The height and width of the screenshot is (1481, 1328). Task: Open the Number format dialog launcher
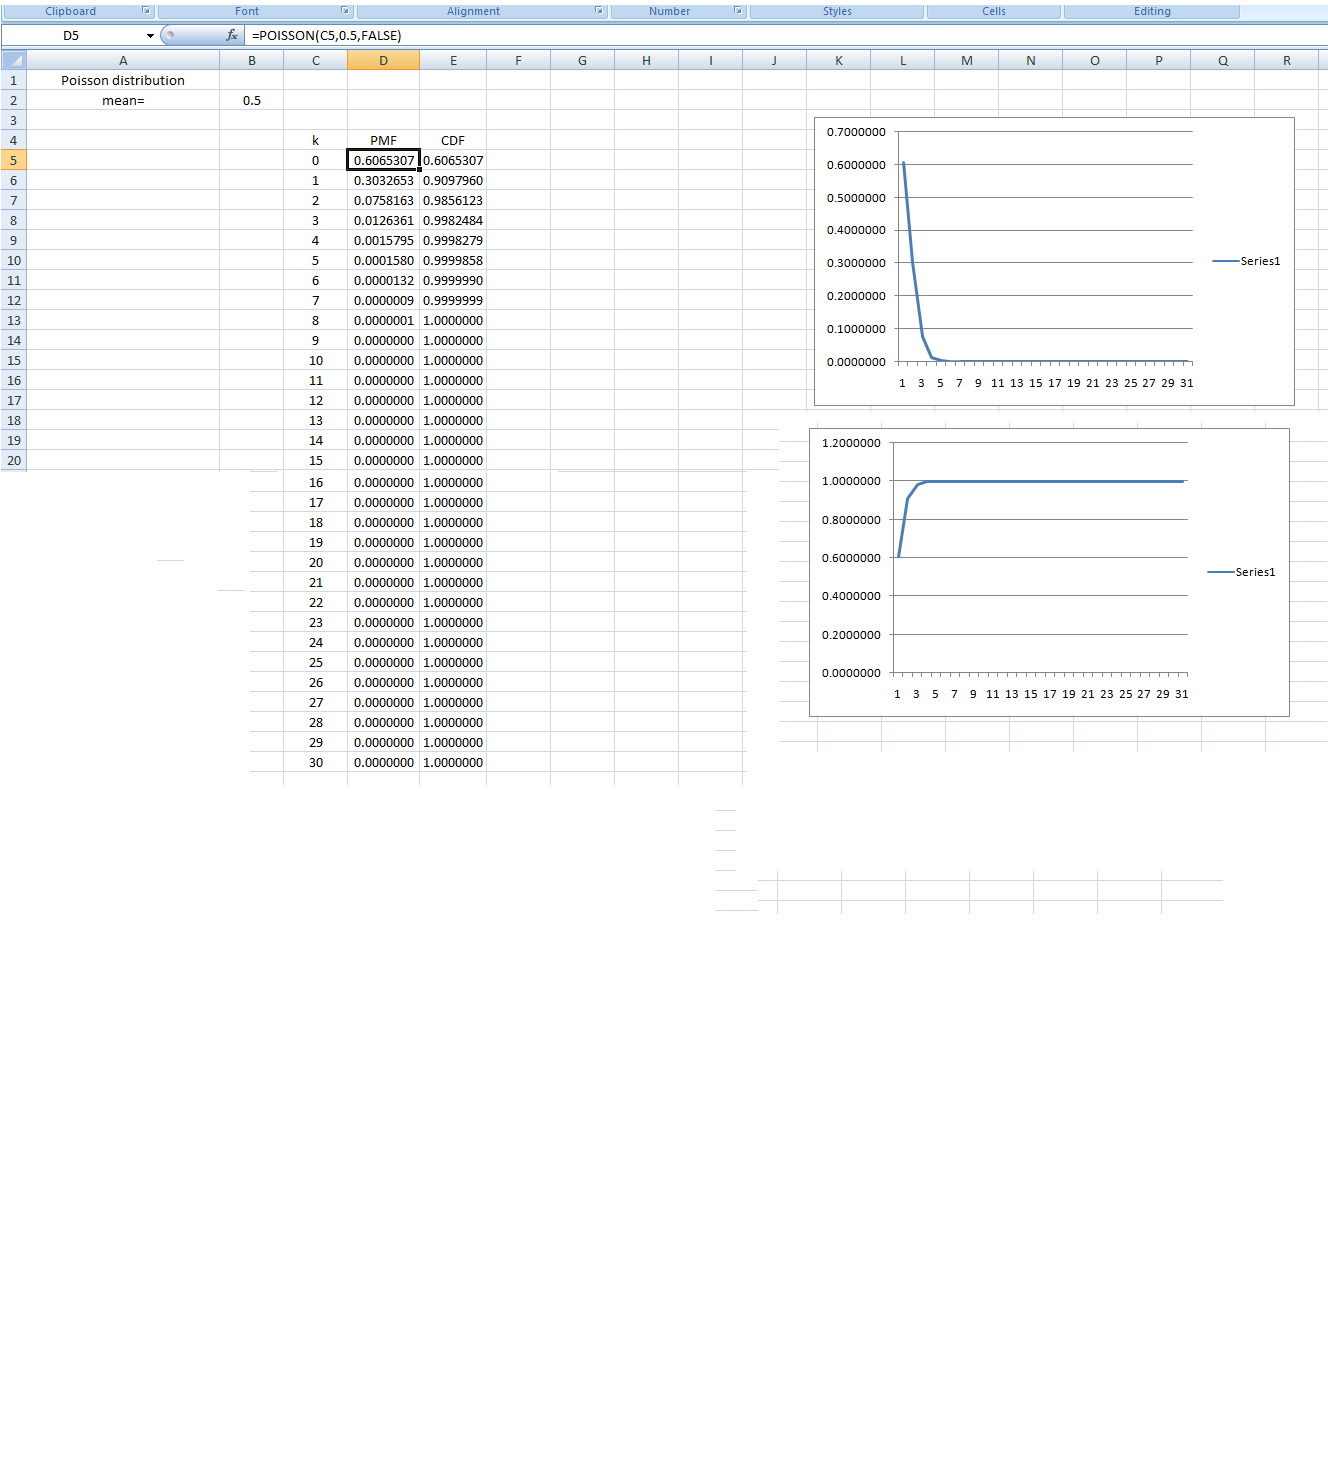point(738,11)
